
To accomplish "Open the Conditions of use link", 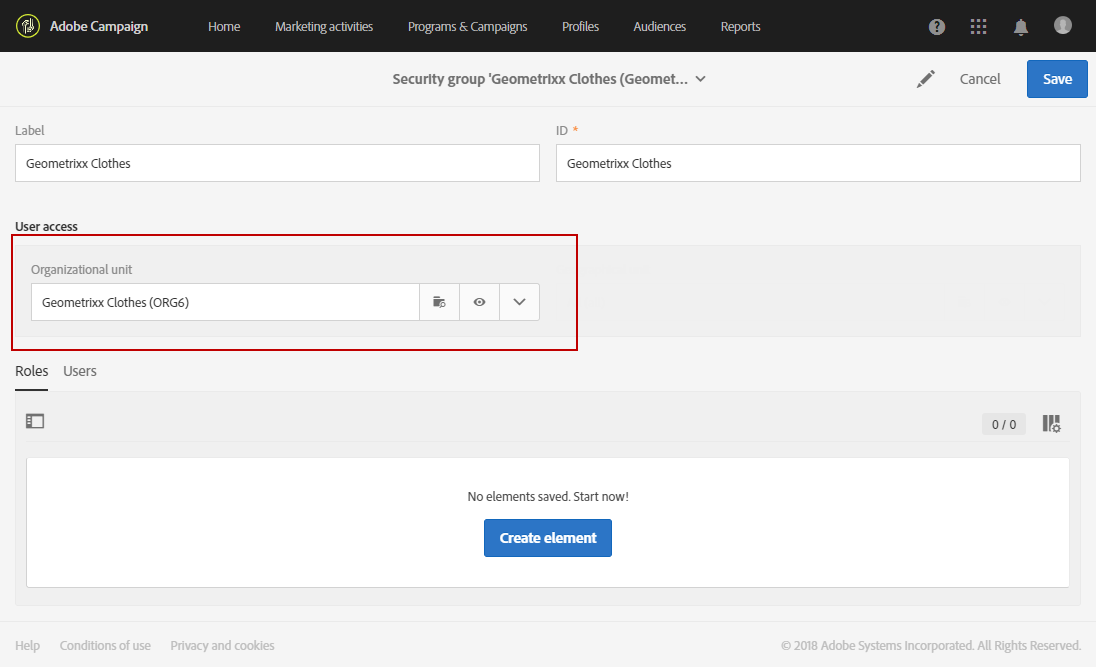I will click(x=105, y=645).
